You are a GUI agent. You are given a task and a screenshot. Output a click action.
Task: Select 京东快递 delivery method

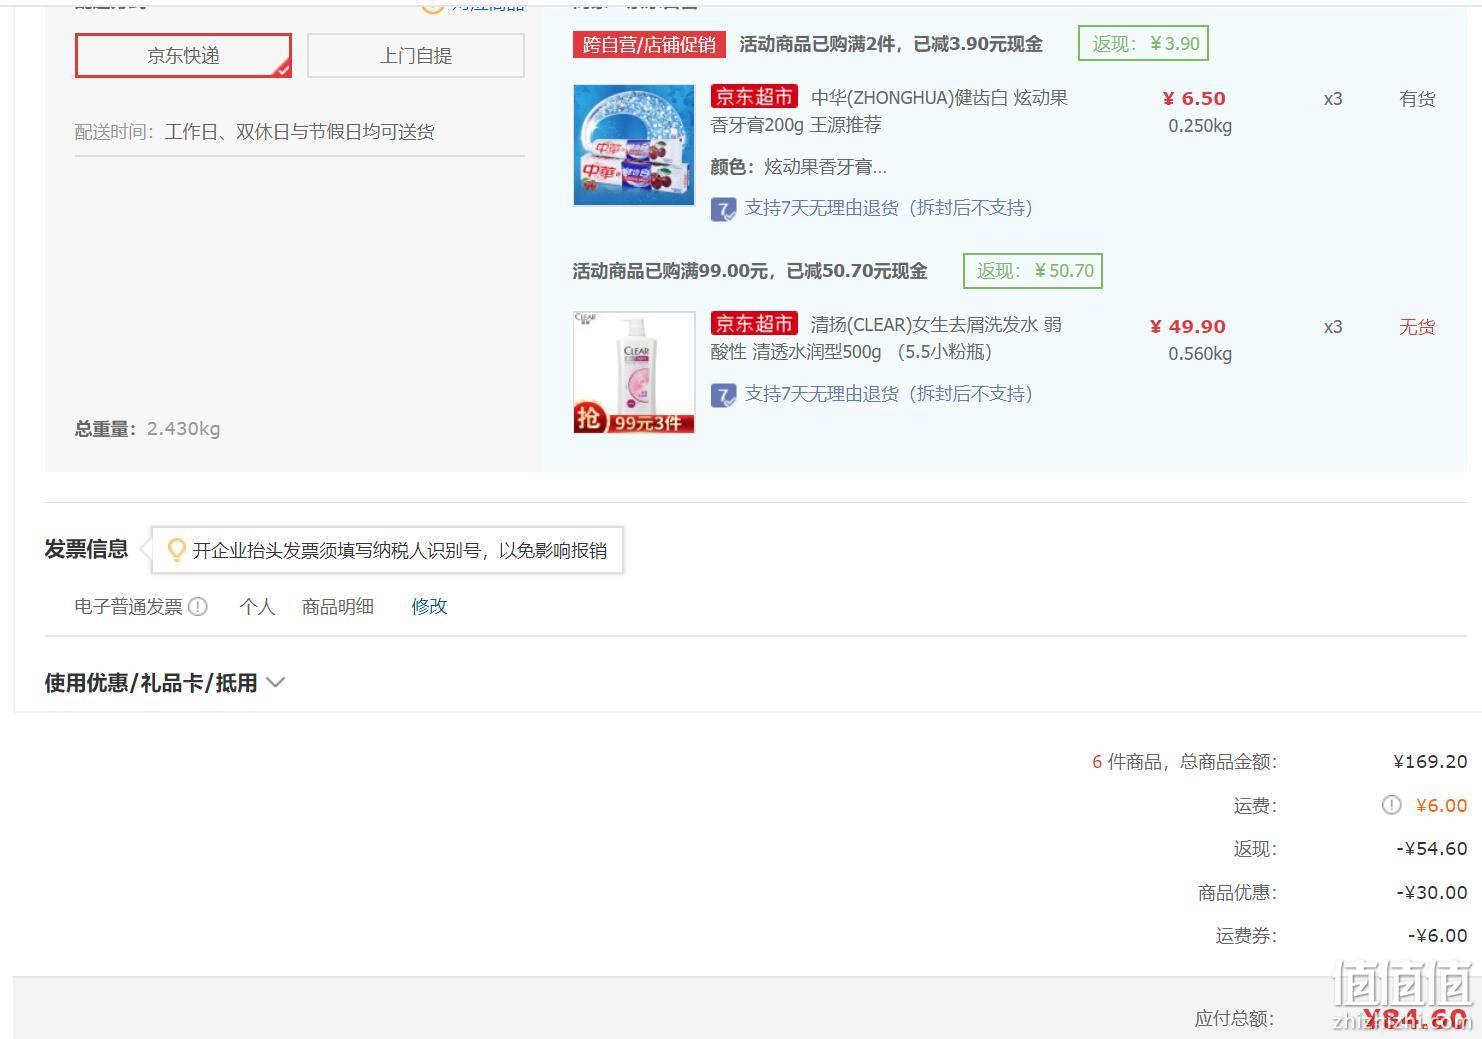click(183, 55)
